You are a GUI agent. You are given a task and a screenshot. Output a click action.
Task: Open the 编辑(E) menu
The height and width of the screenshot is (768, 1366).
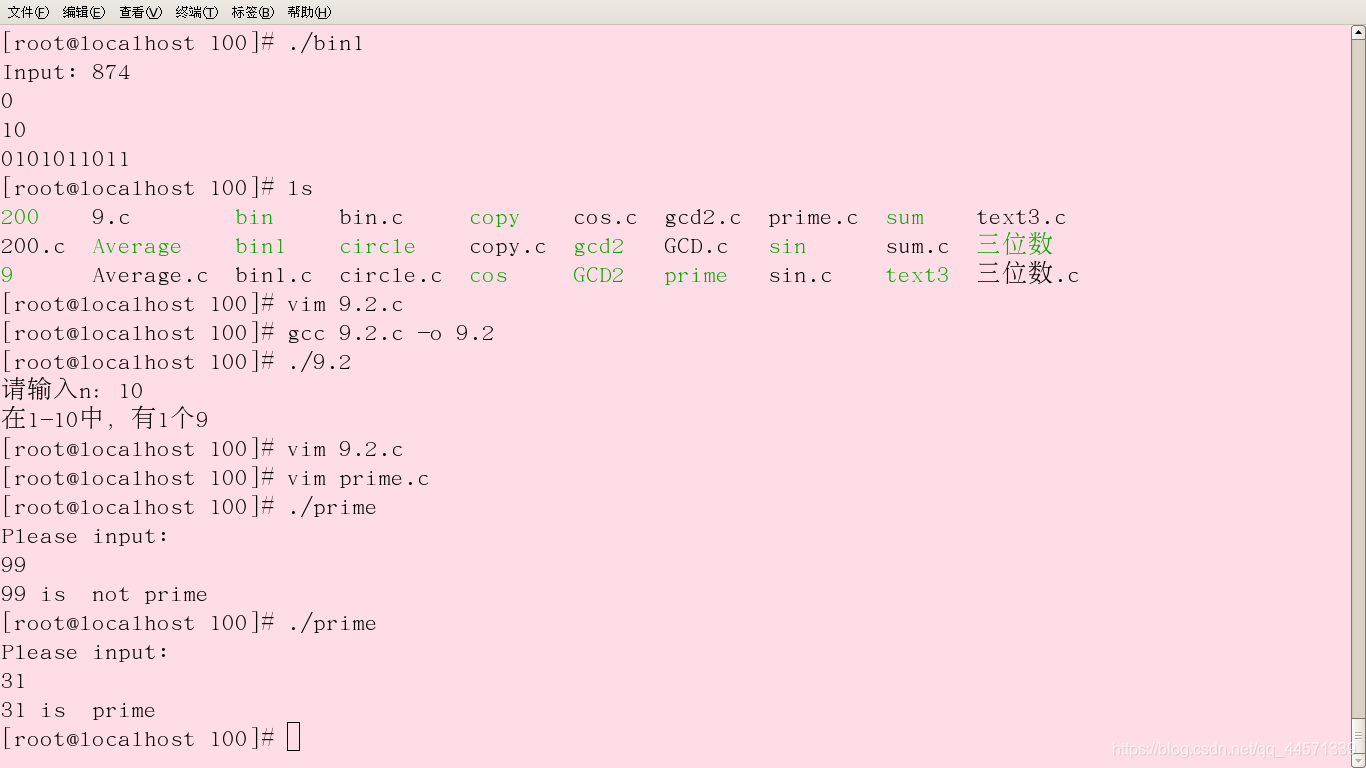84,12
